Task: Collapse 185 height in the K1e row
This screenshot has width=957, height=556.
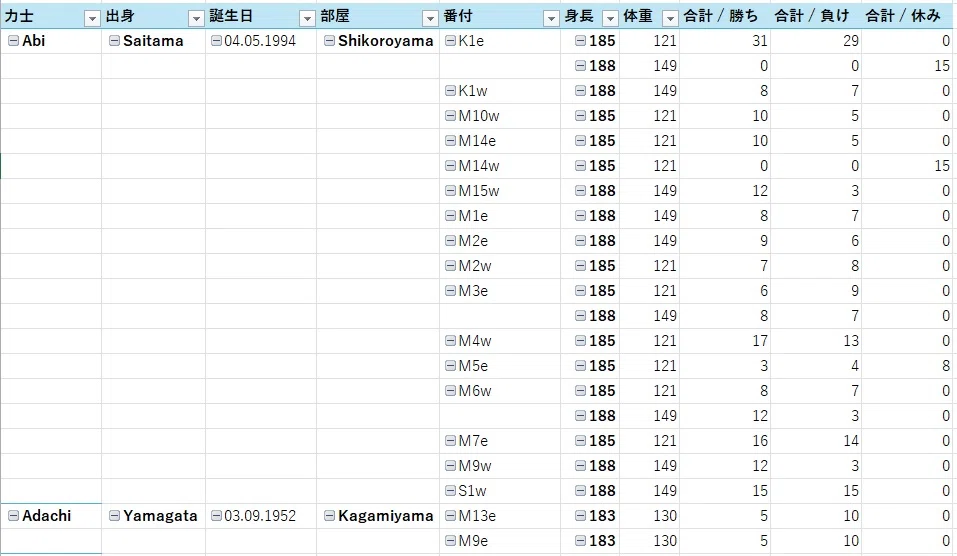Action: click(580, 41)
